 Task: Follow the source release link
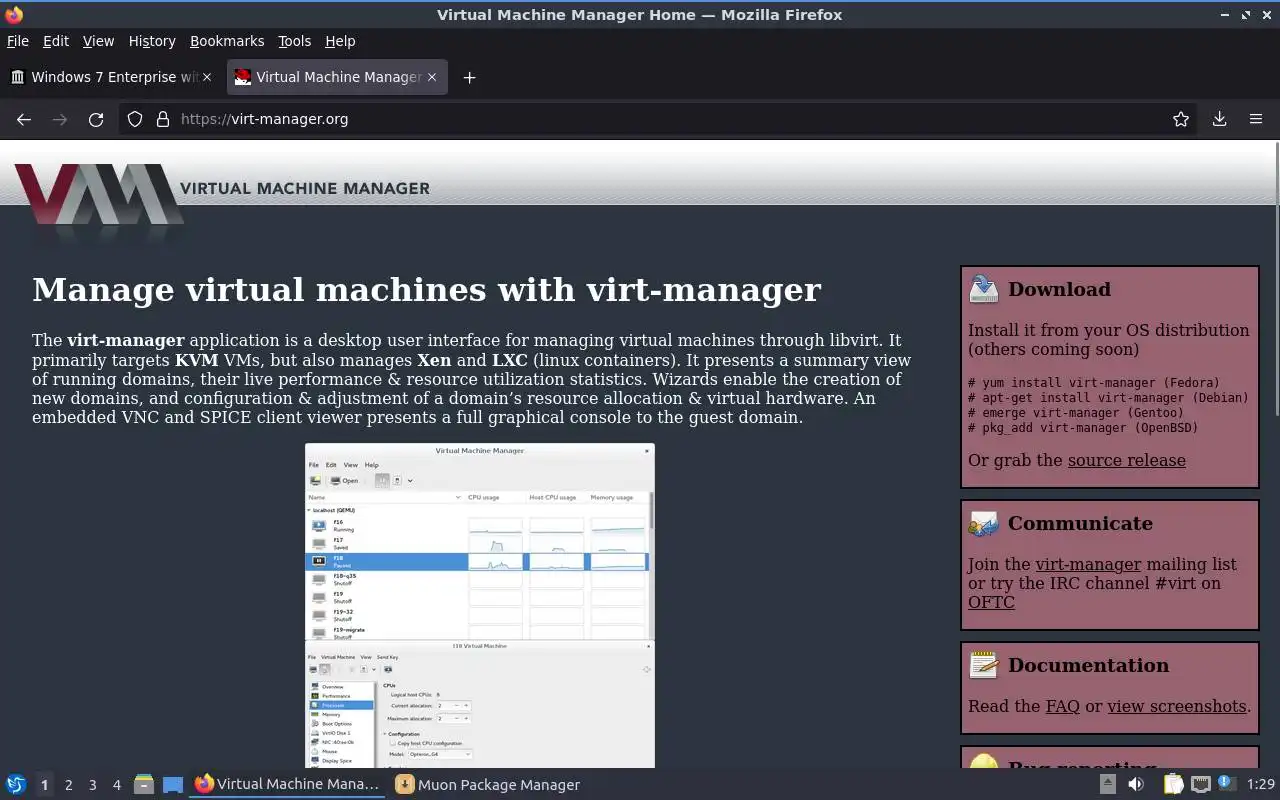[x=1127, y=460]
